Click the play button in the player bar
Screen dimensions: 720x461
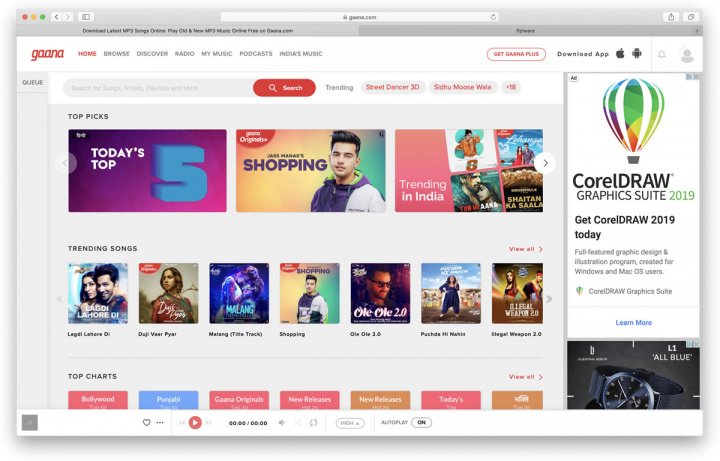coord(195,422)
